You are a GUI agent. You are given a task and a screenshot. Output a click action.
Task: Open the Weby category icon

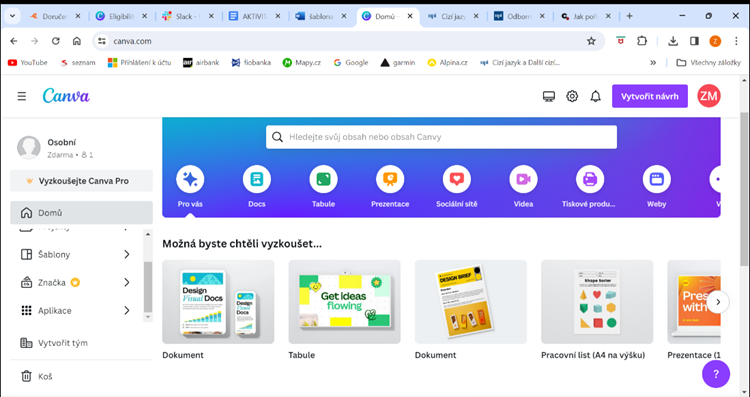pyautogui.click(x=656, y=179)
